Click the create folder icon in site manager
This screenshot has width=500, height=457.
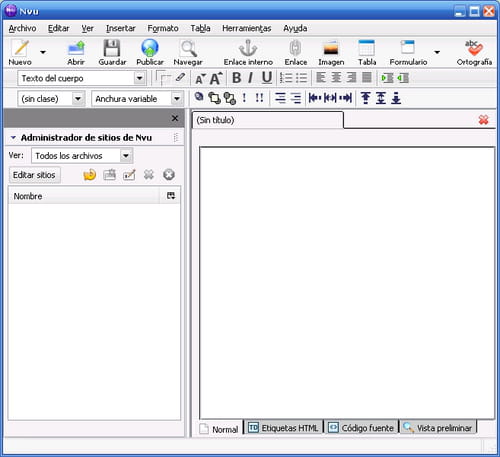(x=109, y=175)
